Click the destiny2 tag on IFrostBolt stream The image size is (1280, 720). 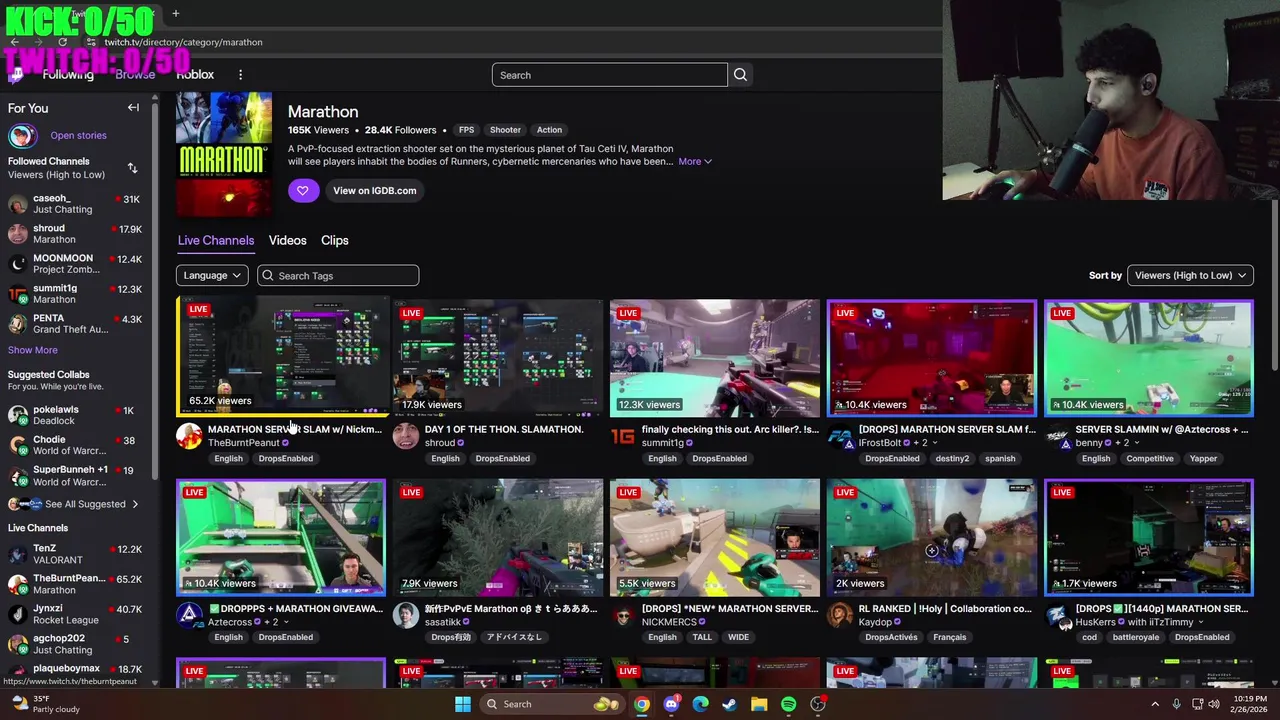[952, 458]
